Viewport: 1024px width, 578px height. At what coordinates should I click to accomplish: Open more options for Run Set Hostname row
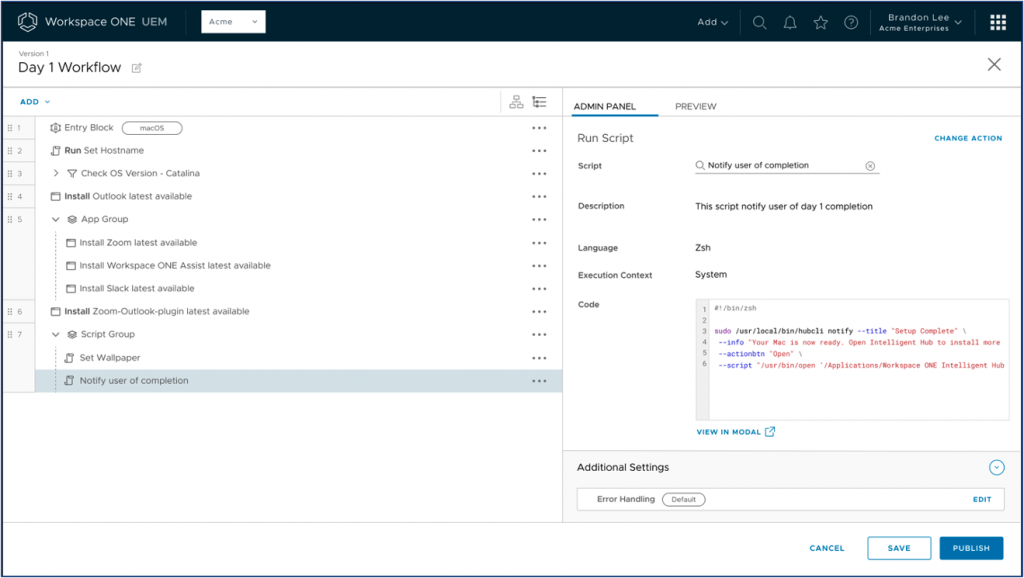point(539,151)
